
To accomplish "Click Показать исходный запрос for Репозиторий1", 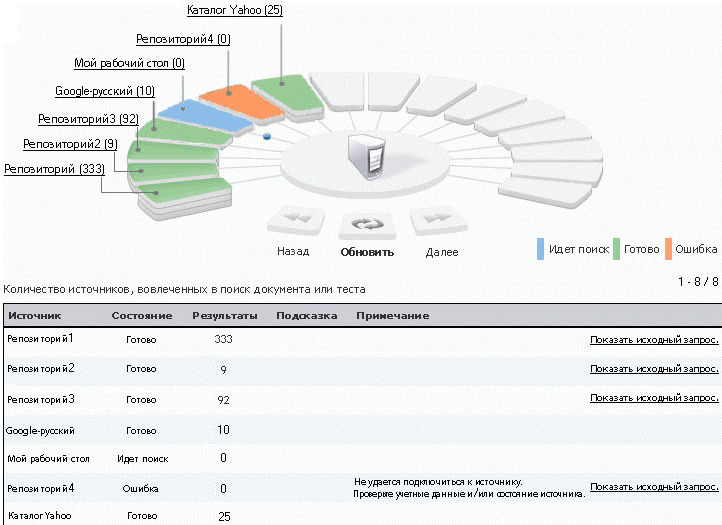I will [x=654, y=340].
